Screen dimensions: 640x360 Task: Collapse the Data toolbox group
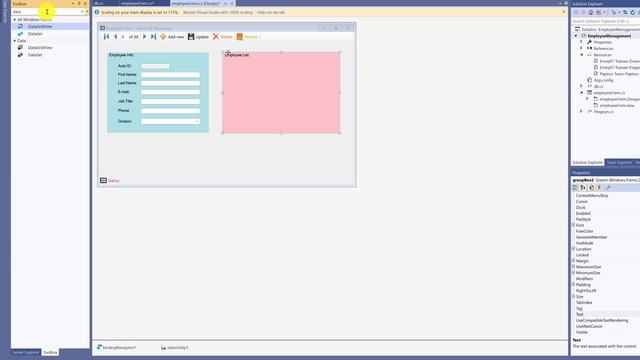(x=15, y=41)
